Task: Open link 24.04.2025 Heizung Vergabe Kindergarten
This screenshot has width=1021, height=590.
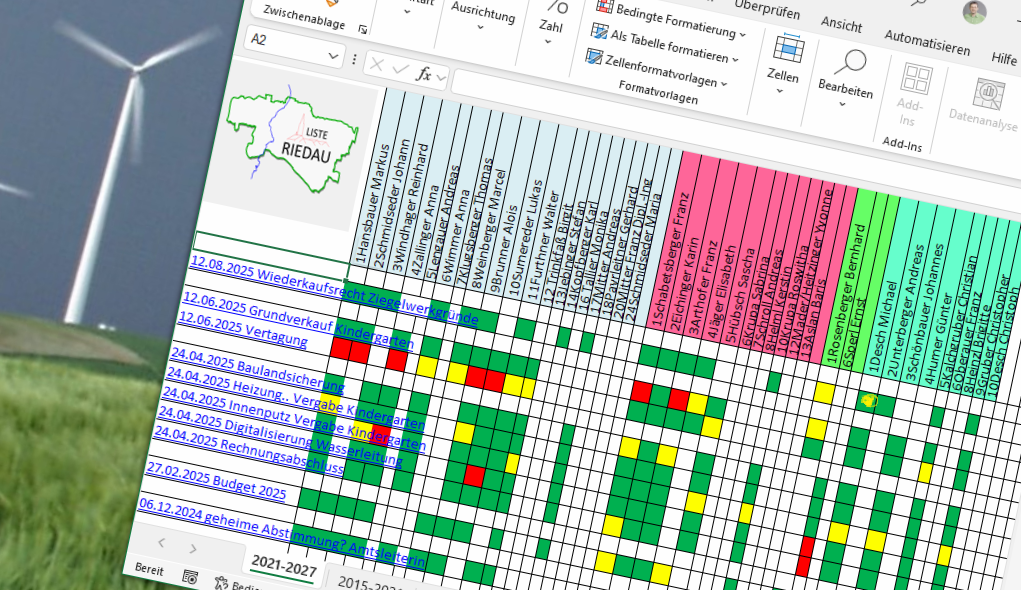Action: point(296,399)
